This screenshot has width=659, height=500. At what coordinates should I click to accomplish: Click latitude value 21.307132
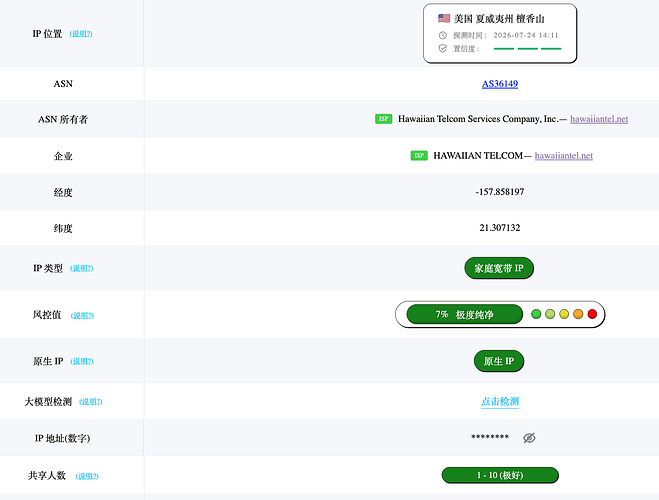click(500, 228)
